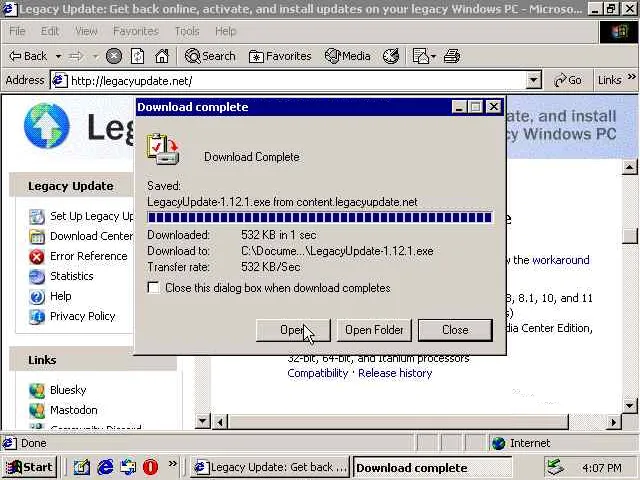Click the Go button

click(568, 80)
